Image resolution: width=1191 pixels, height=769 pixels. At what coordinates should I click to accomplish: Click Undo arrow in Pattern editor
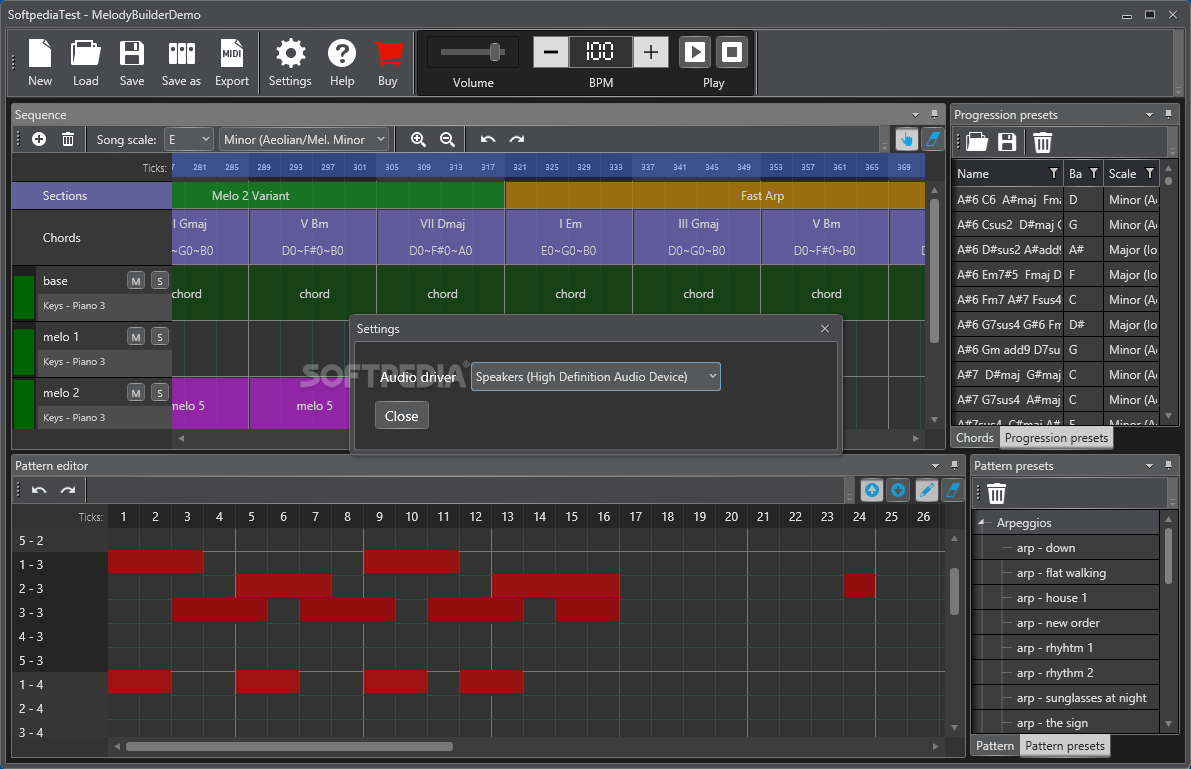pyautogui.click(x=39, y=490)
